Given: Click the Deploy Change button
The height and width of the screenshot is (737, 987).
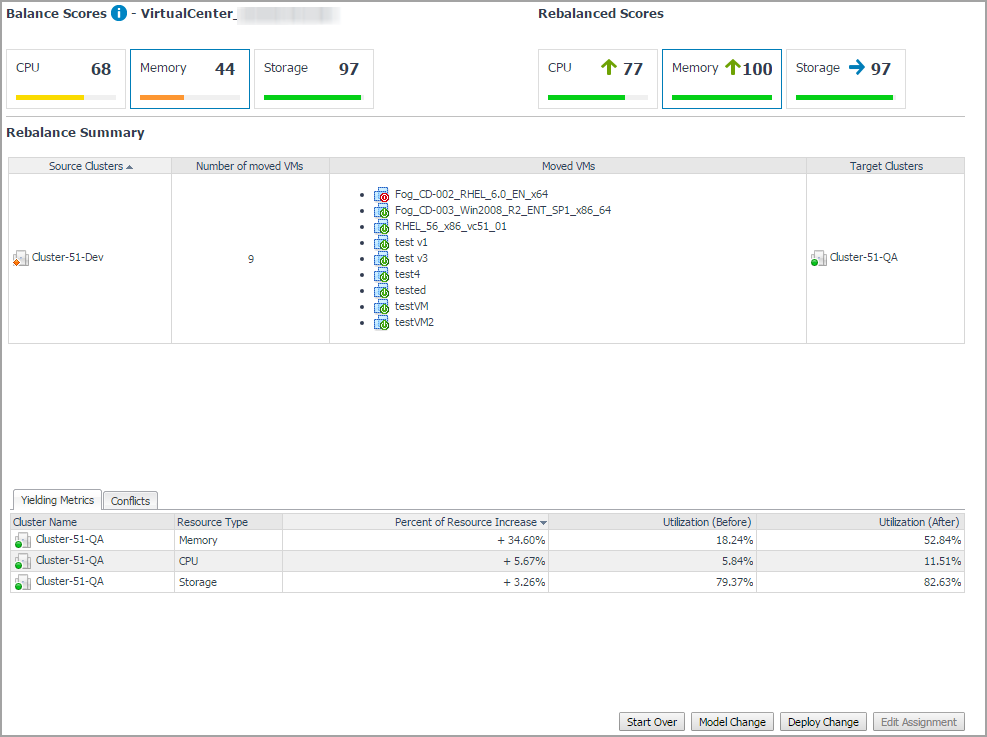Looking at the screenshot, I should tap(823, 722).
